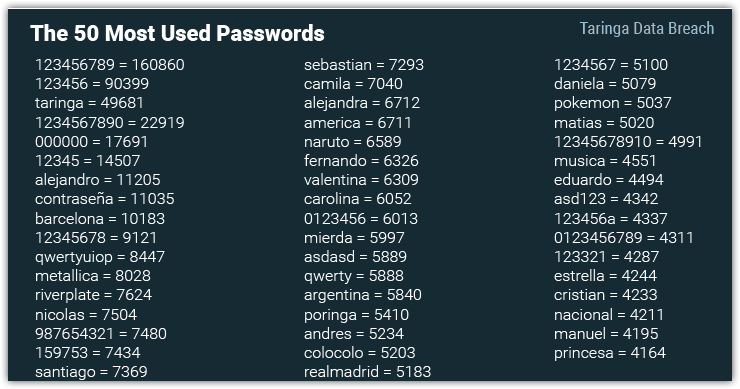The width and height of the screenshot is (740, 389).
Task: Select the realmadrid = 5183 line
Action: [x=368, y=372]
